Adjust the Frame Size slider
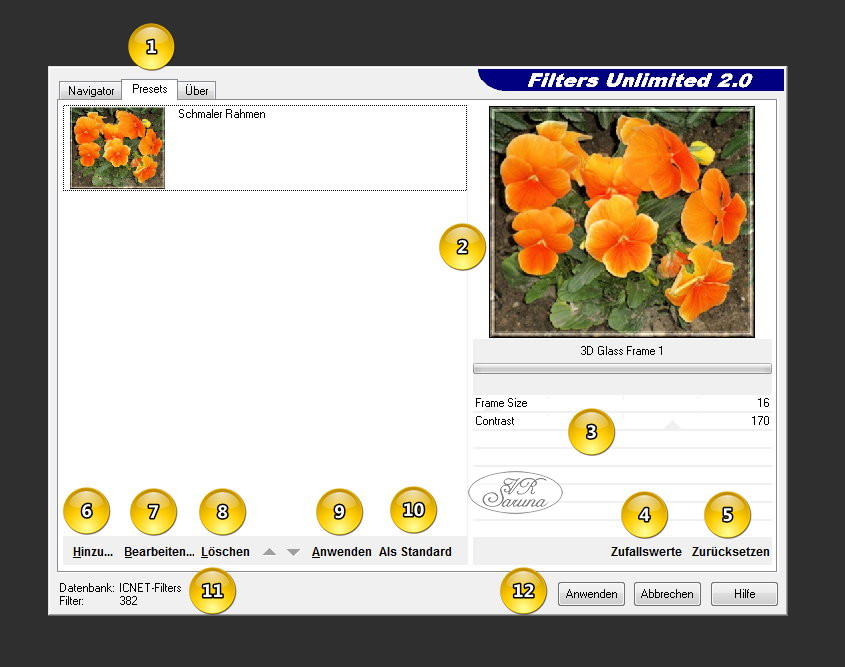The width and height of the screenshot is (845, 667). 622,403
